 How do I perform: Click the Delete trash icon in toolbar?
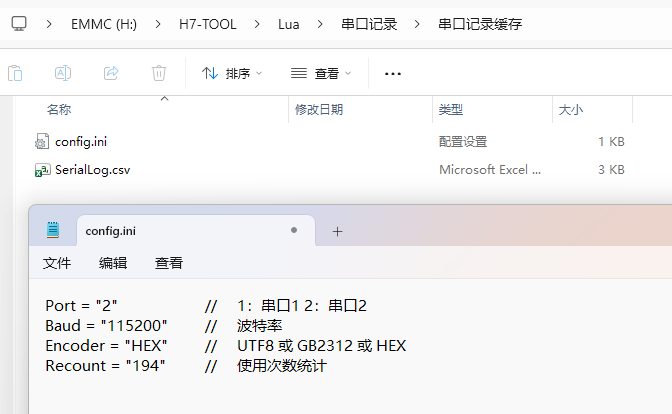(x=159, y=73)
